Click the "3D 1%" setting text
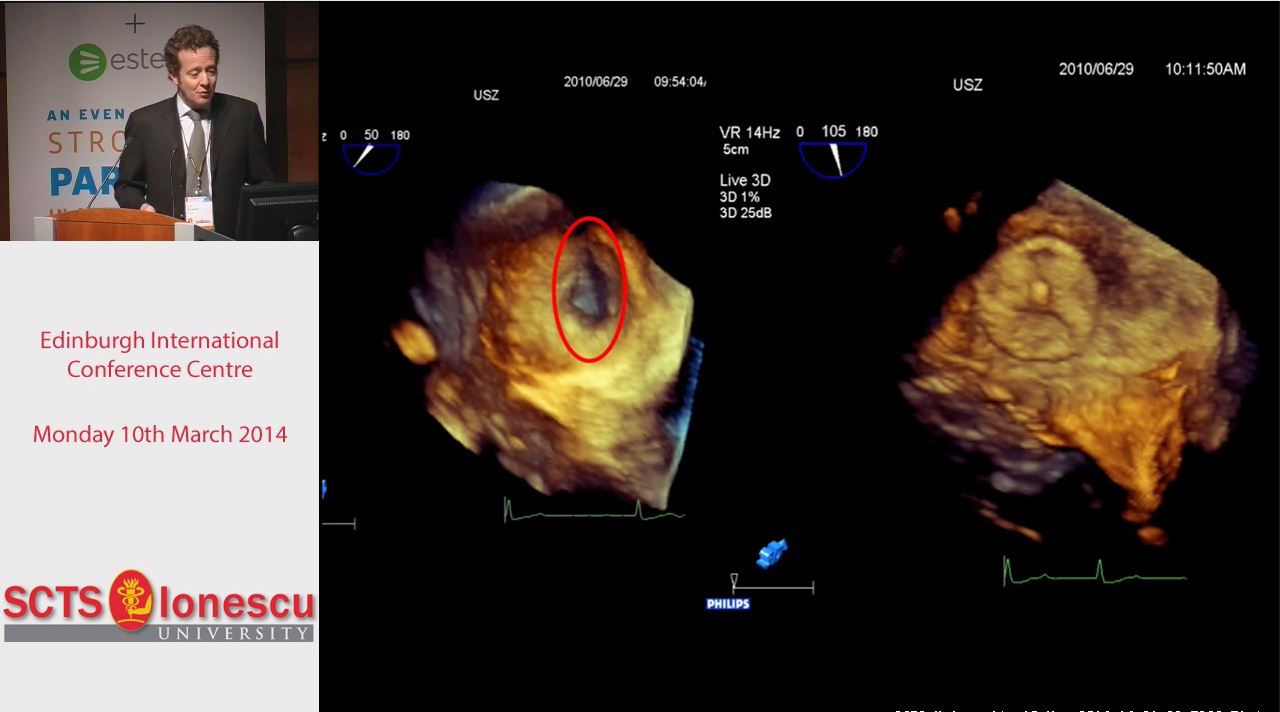The width and height of the screenshot is (1280, 712). tap(741, 197)
